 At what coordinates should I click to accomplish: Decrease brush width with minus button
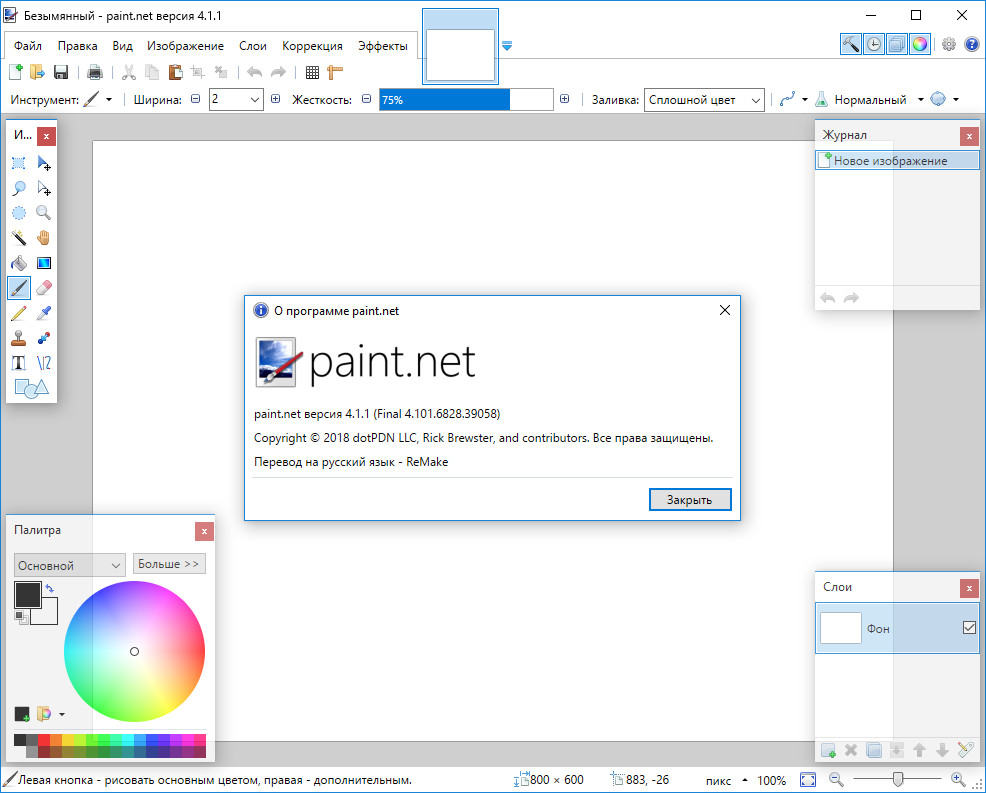pyautogui.click(x=196, y=99)
